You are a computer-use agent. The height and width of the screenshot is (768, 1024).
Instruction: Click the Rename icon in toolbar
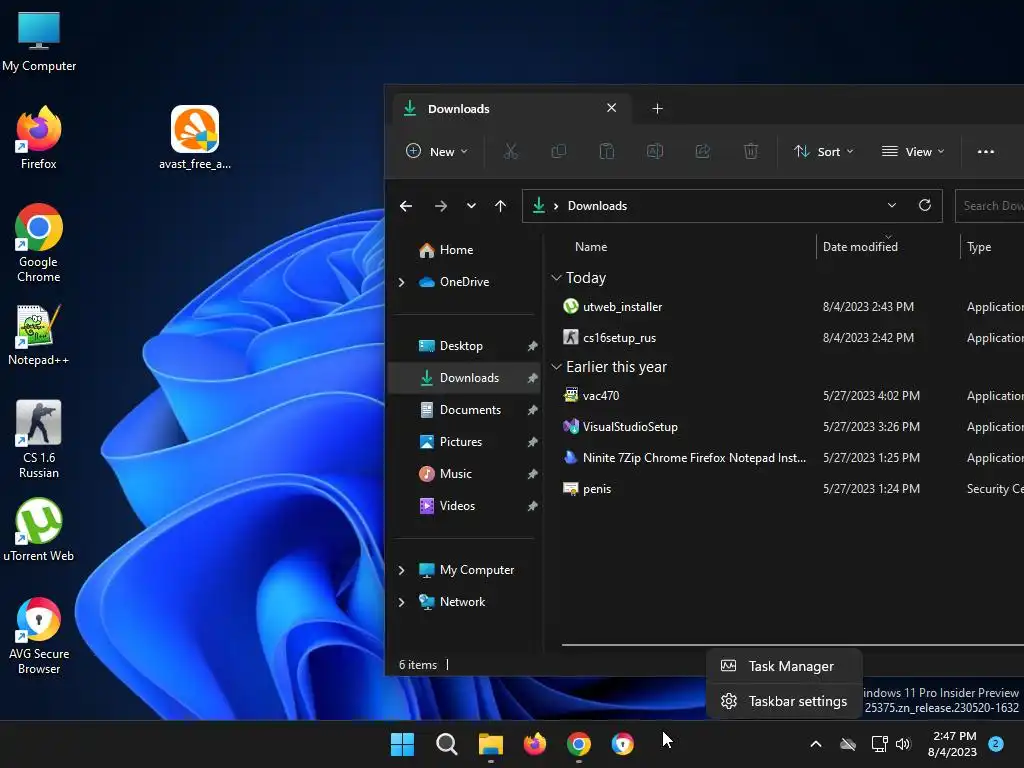(x=654, y=152)
